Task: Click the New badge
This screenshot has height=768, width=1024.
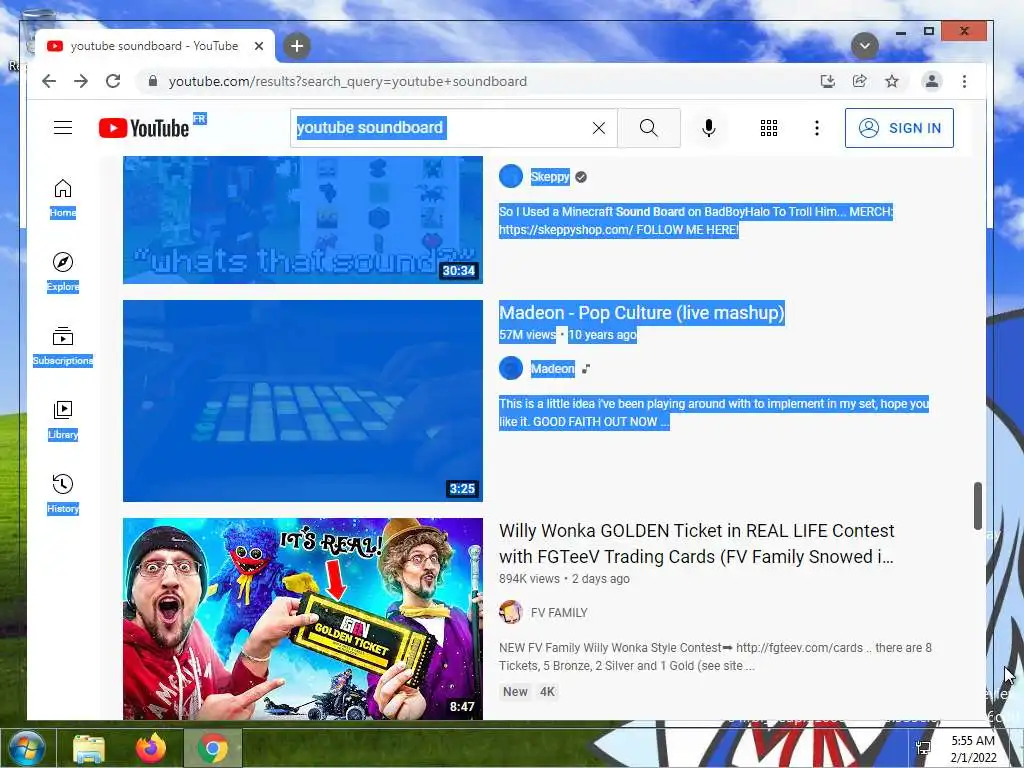Action: coord(515,692)
